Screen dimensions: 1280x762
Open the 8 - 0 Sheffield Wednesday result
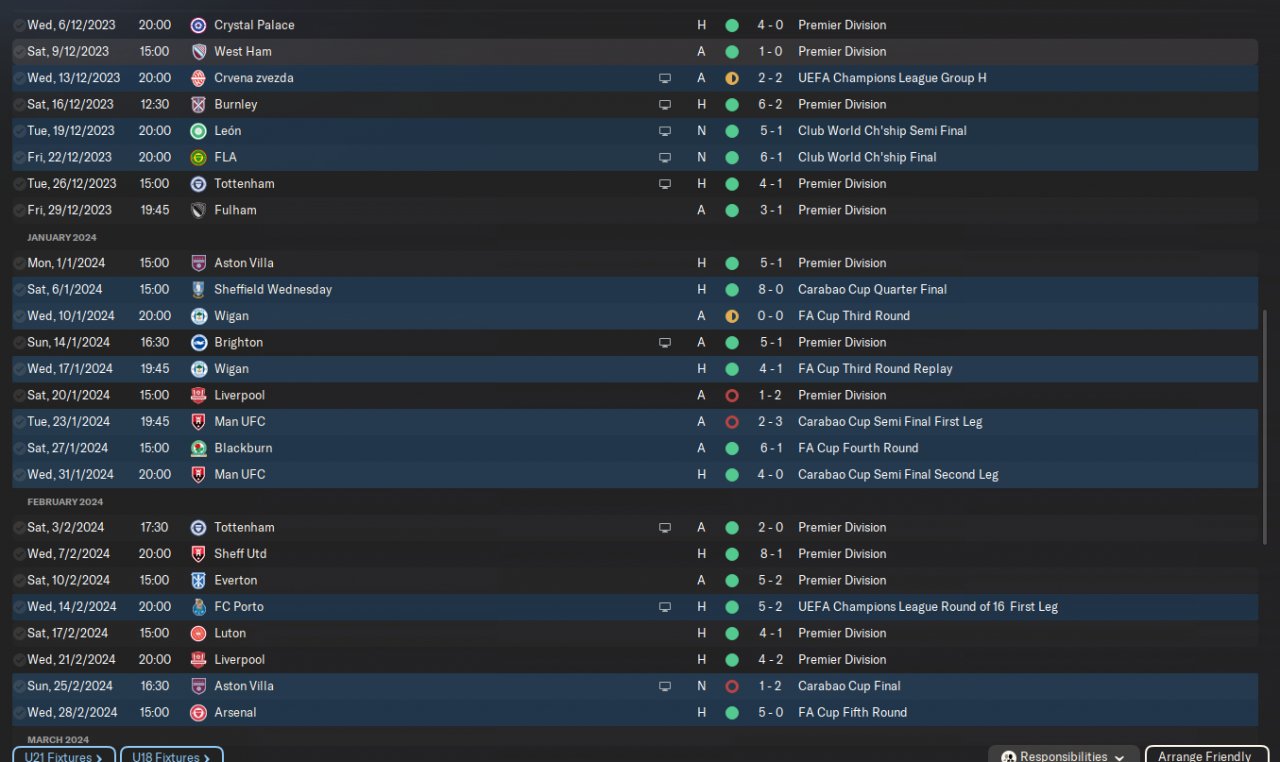[x=770, y=289]
